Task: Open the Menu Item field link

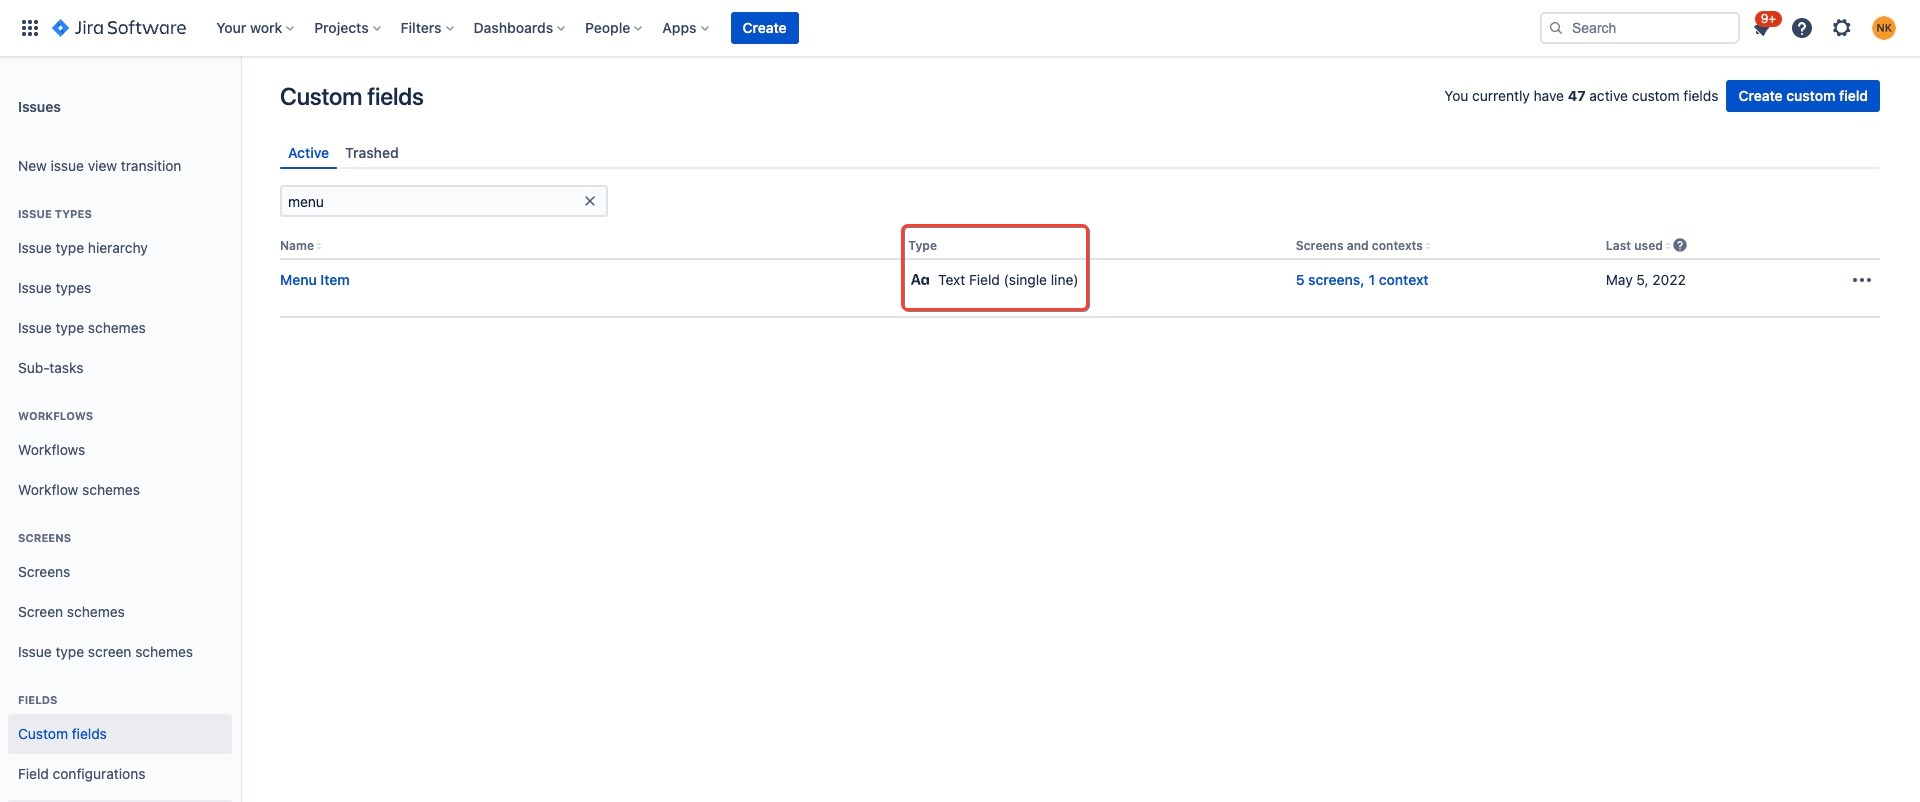Action: [x=315, y=280]
